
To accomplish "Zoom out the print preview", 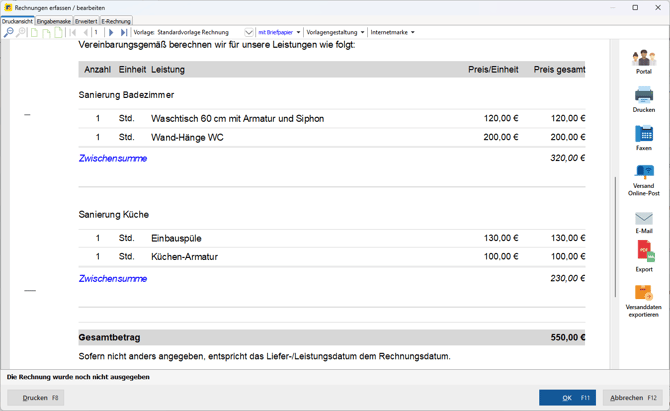I will coord(8,32).
